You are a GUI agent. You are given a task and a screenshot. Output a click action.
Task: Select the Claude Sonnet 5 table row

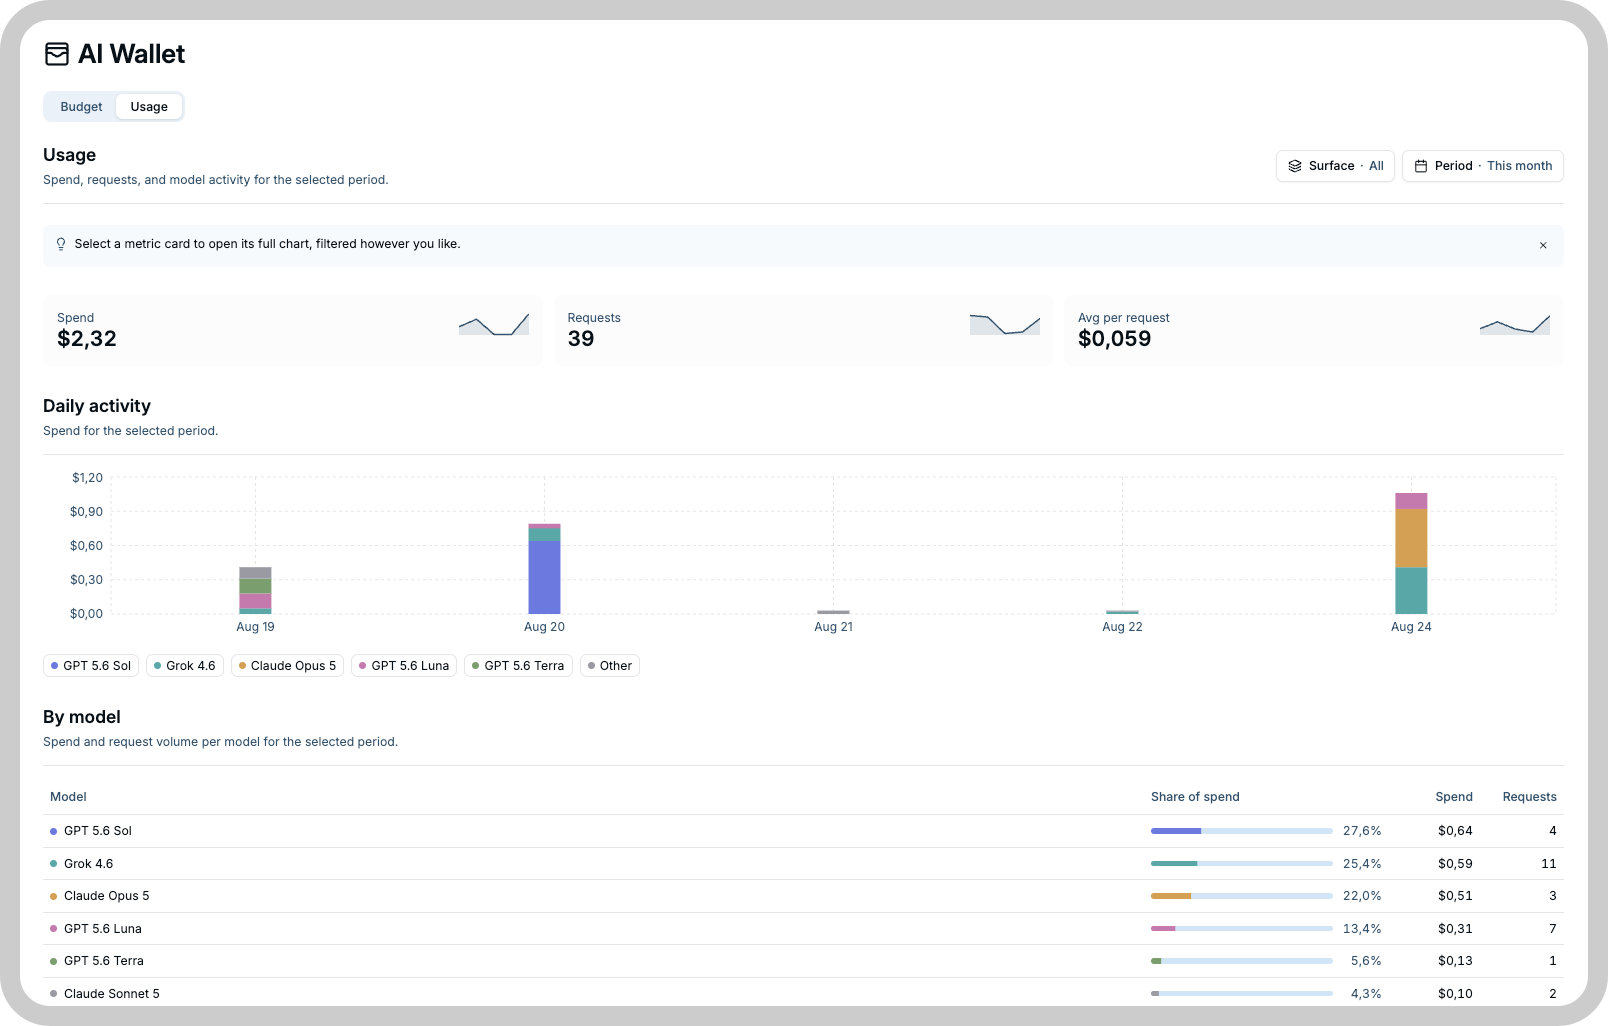tap(803, 993)
